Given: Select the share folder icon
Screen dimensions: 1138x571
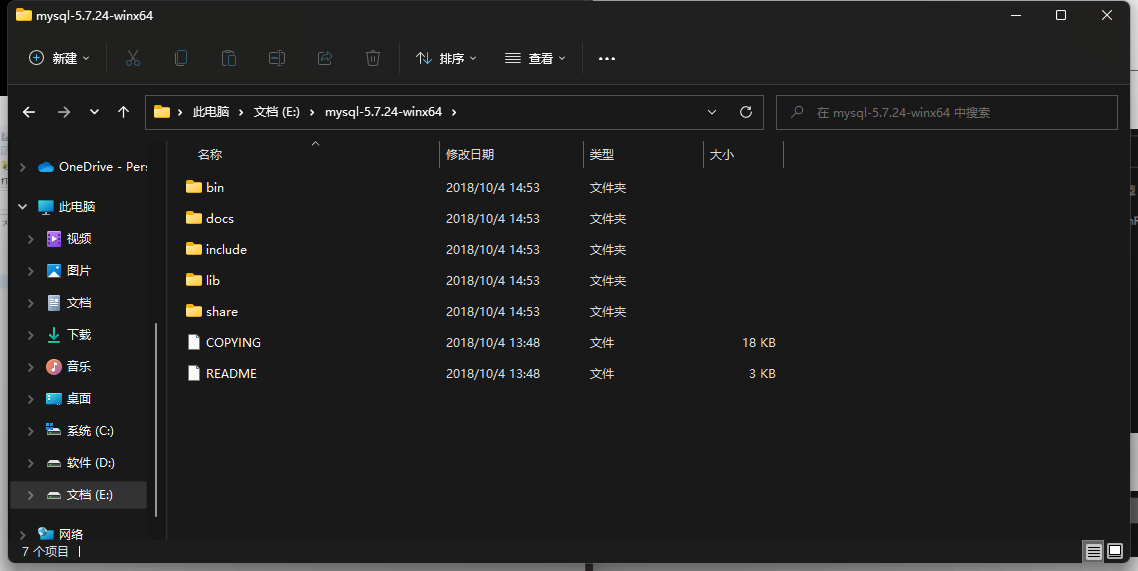Looking at the screenshot, I should point(194,311).
